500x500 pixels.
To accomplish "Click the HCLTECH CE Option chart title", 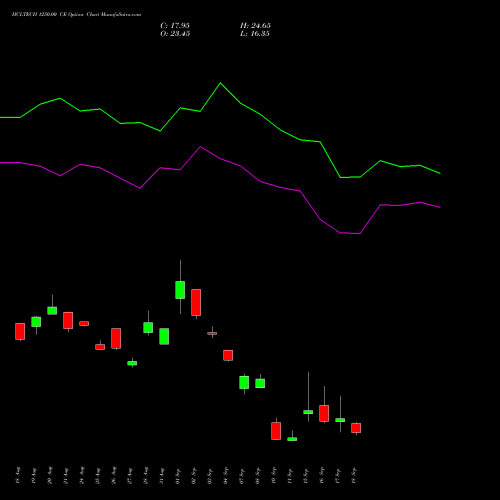I will coord(76,15).
